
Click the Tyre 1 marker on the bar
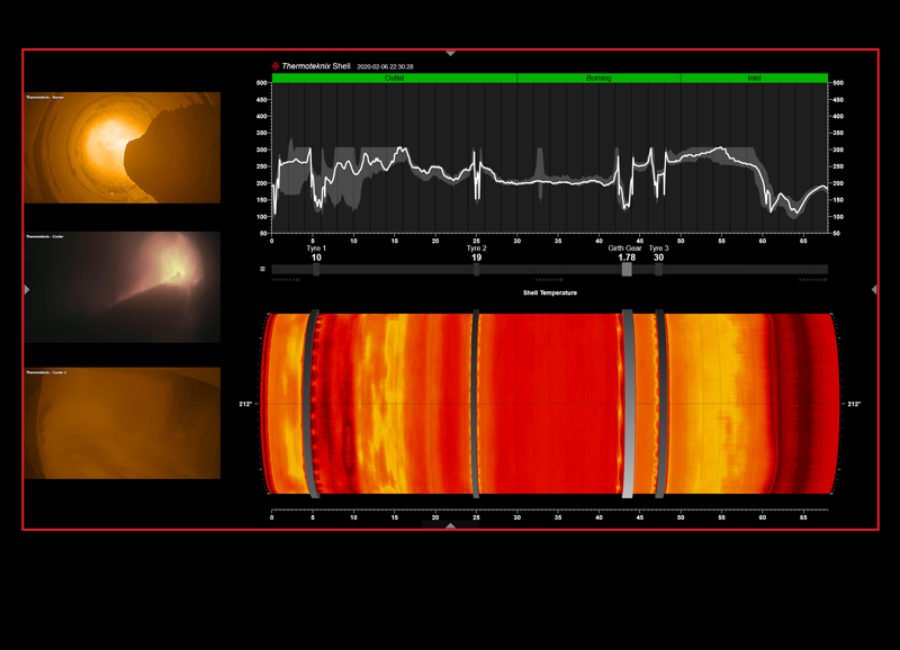[316, 269]
